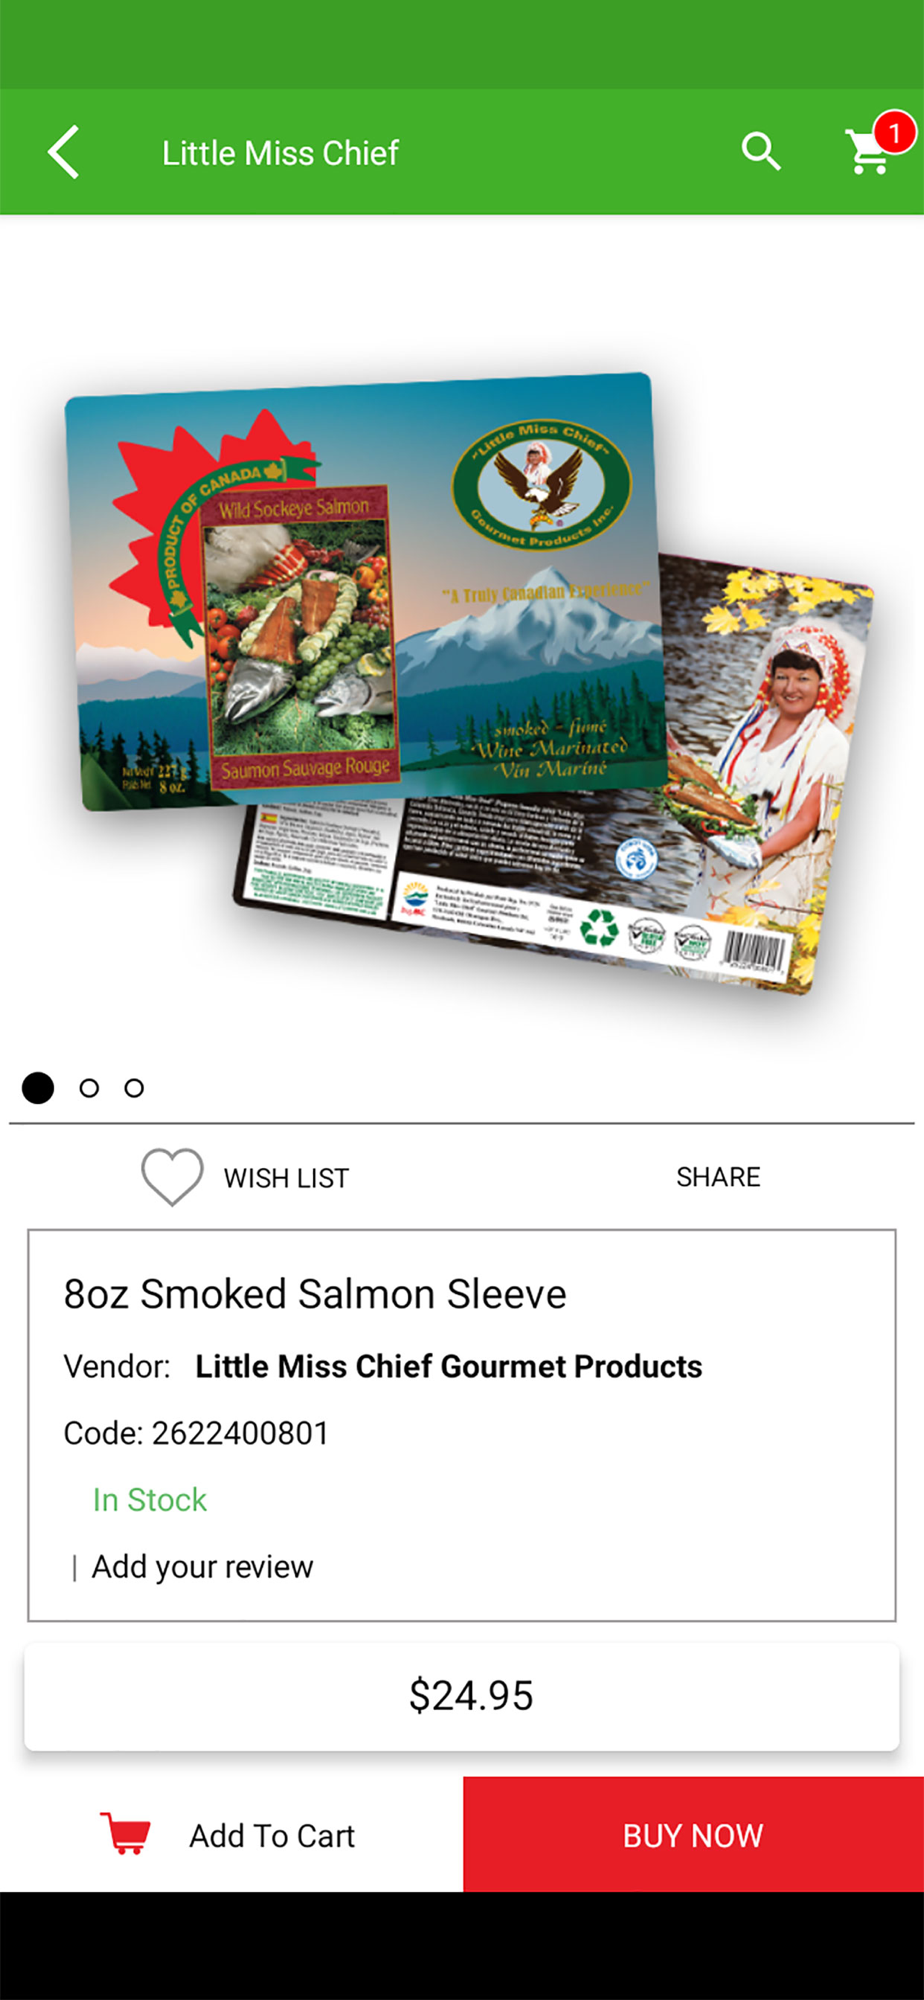Click the In Stock status text
This screenshot has width=924, height=2000.
point(150,1500)
